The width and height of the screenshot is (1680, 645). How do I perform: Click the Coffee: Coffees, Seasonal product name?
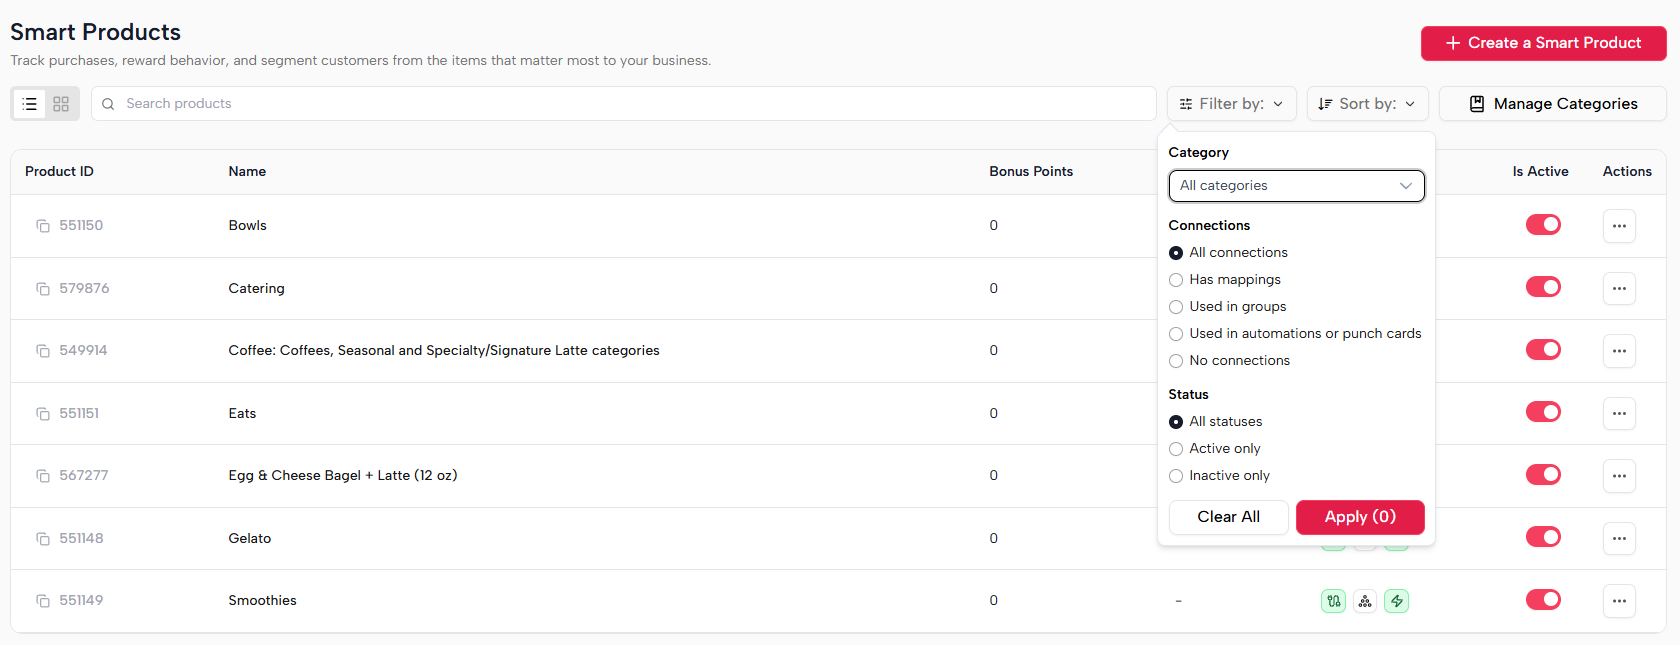[444, 351]
